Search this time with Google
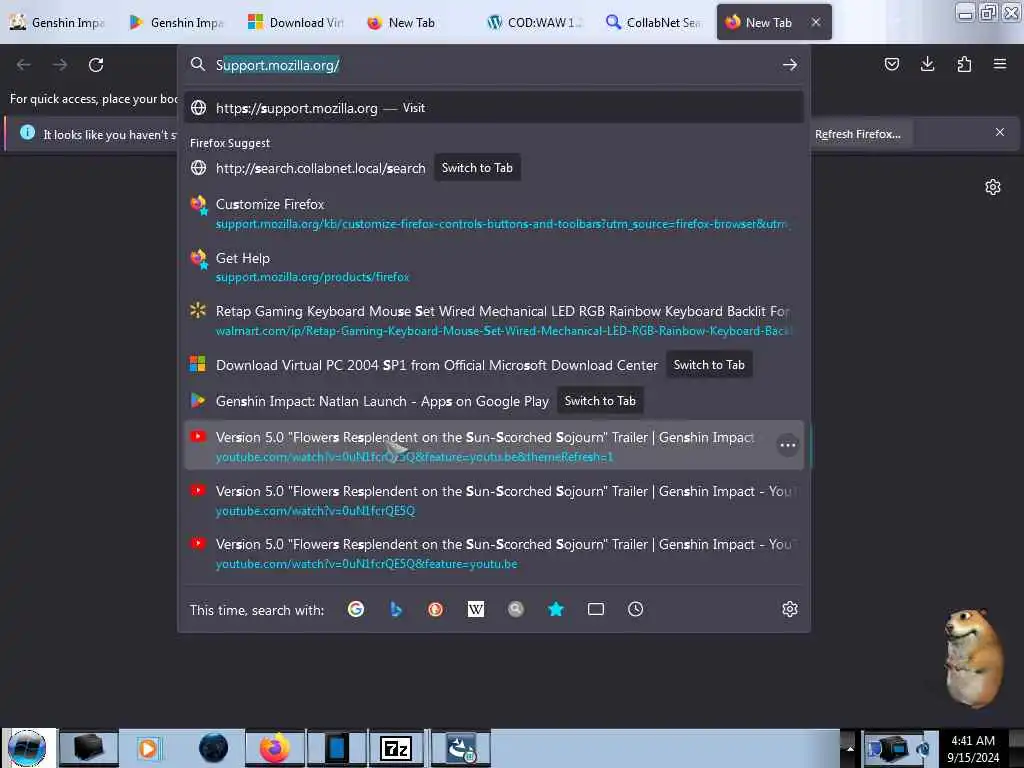Viewport: 1024px width, 768px height. (x=356, y=609)
